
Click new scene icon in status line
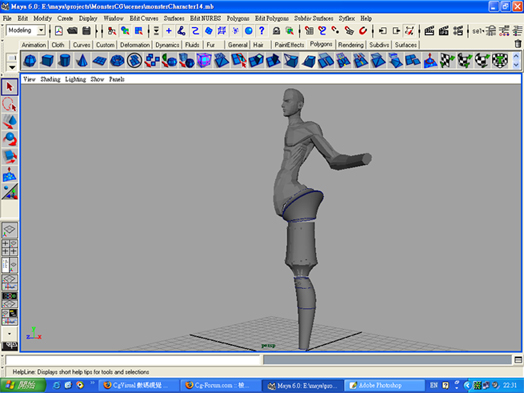click(x=59, y=31)
